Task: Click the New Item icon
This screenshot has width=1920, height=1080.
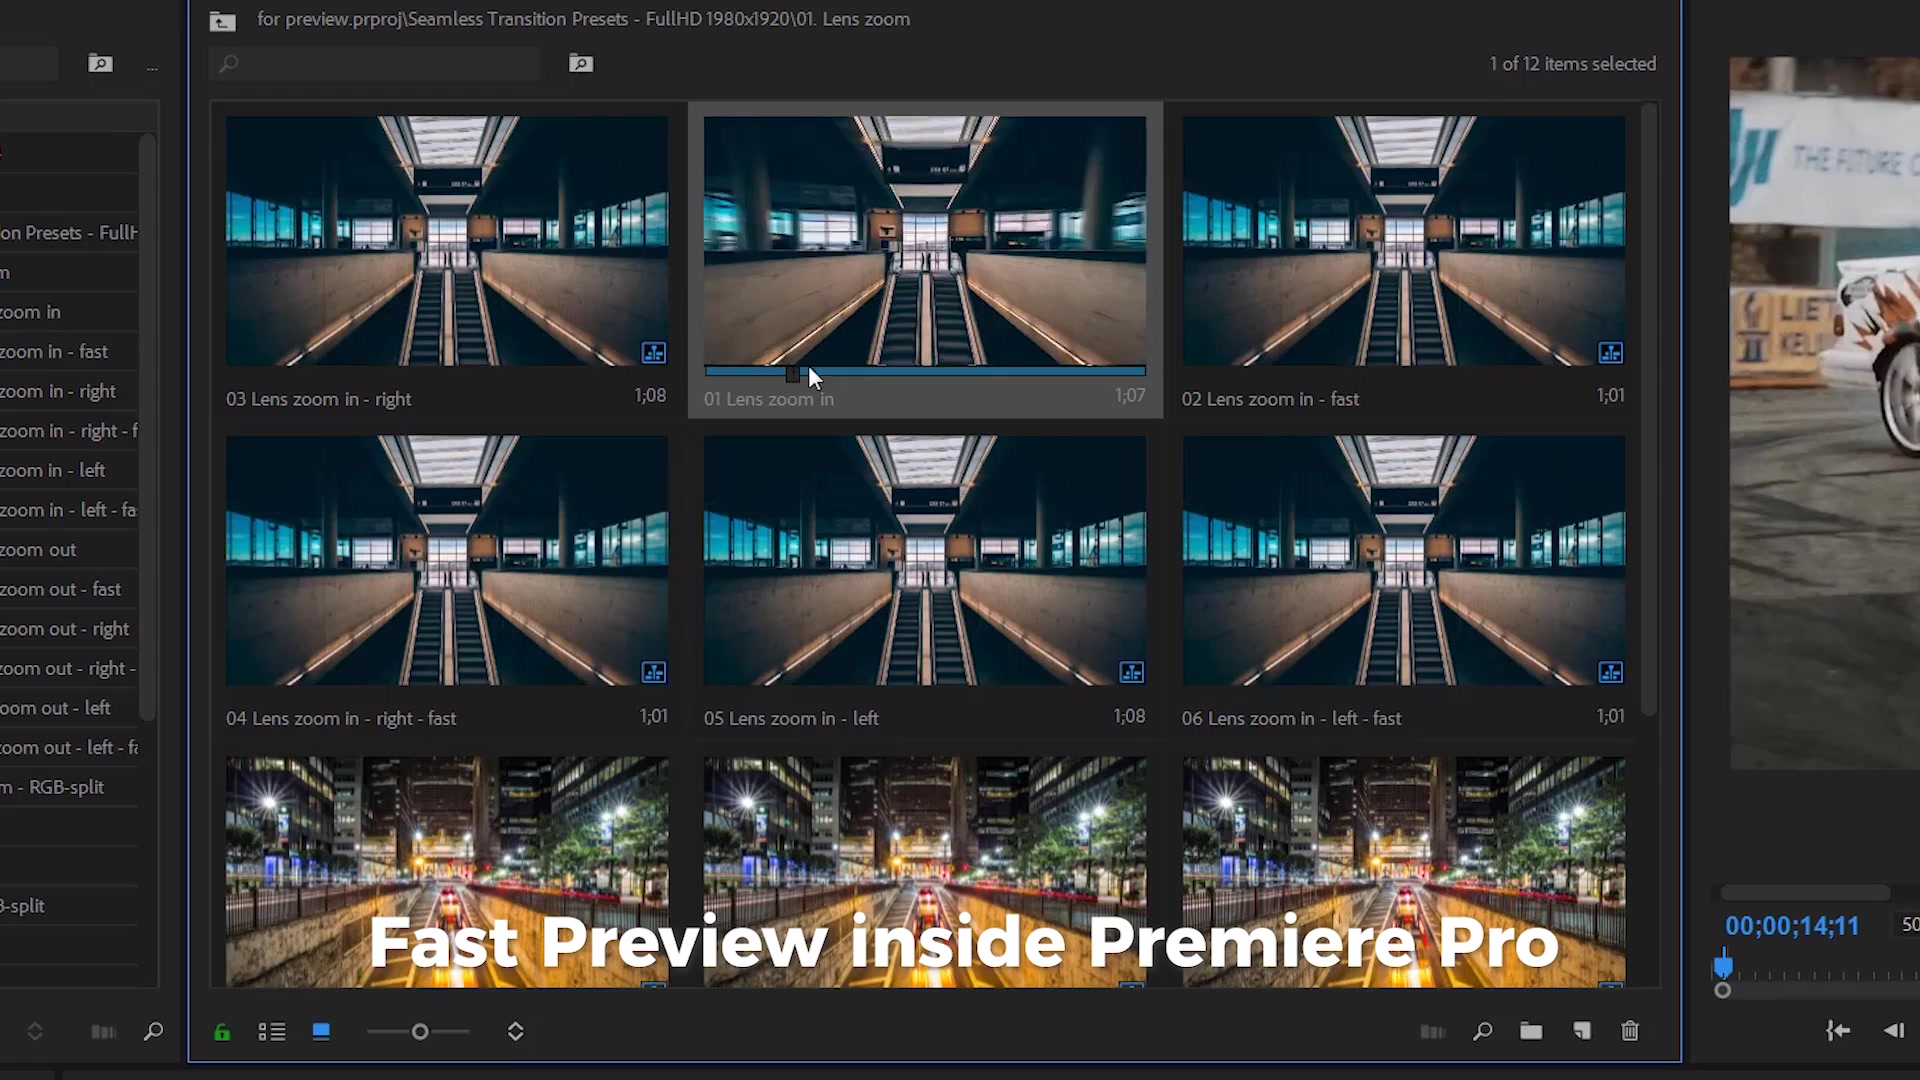Action: click(x=1581, y=1031)
